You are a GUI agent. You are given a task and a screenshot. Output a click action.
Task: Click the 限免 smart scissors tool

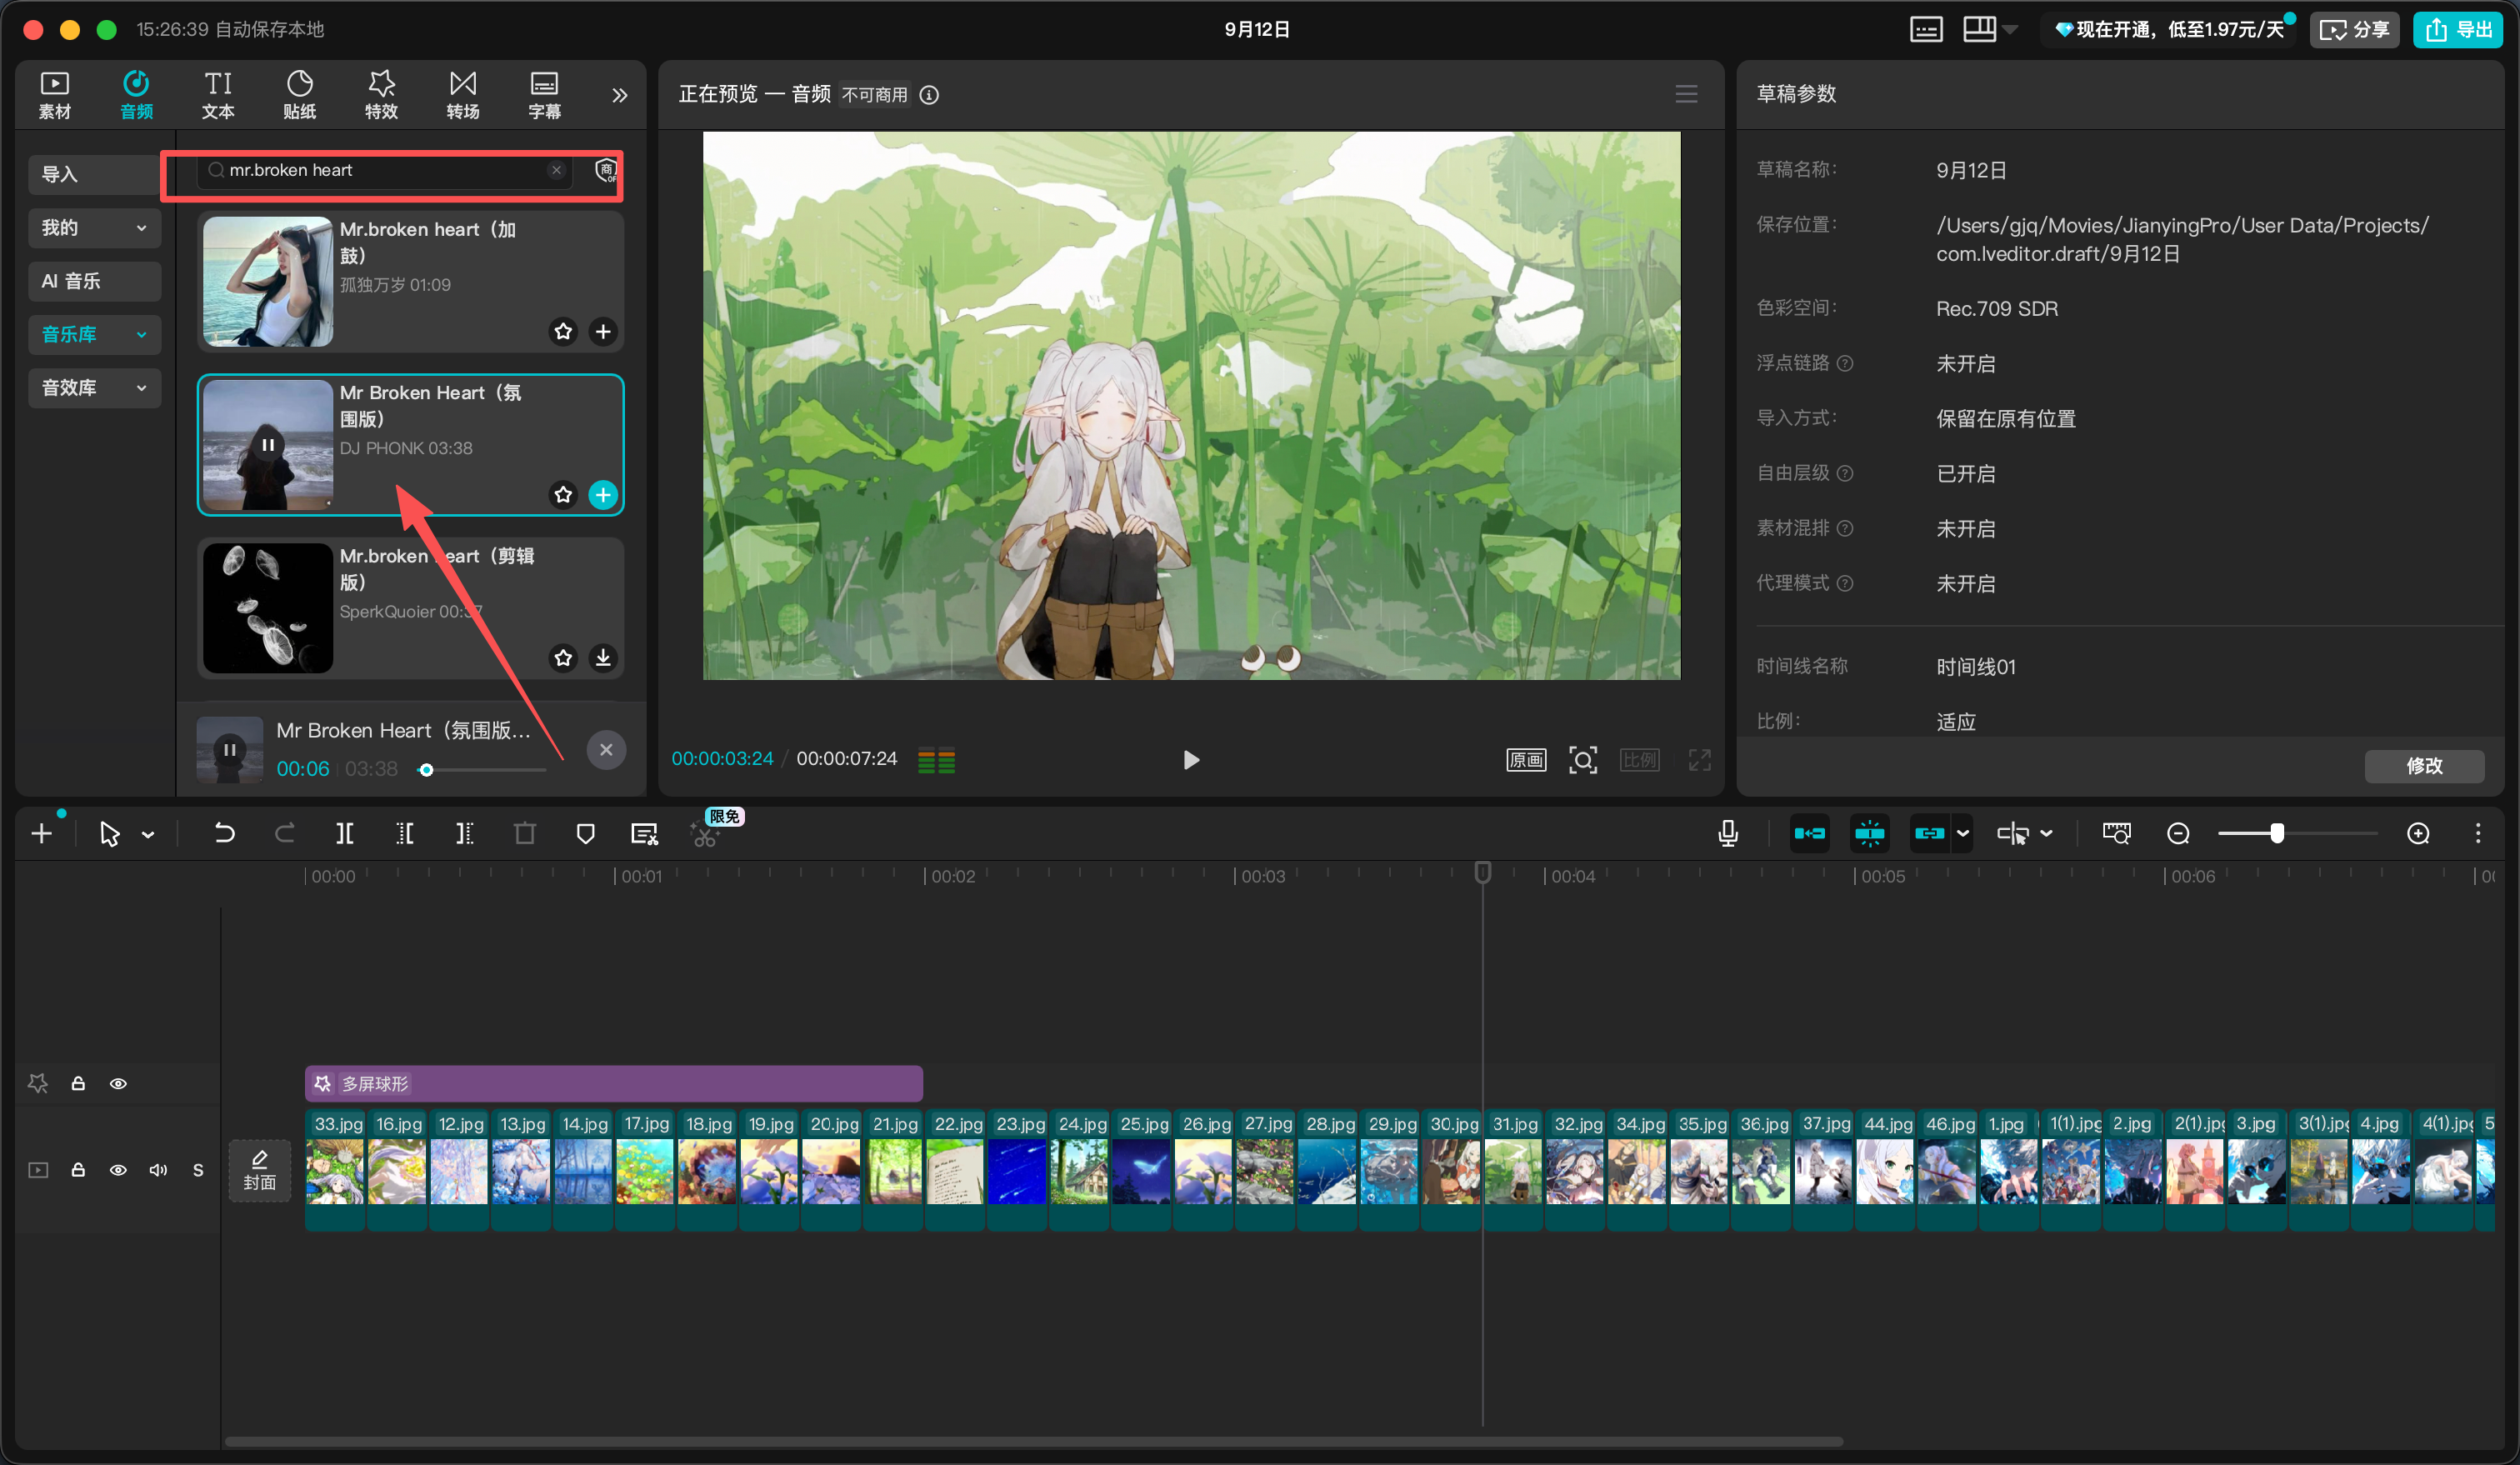point(705,835)
